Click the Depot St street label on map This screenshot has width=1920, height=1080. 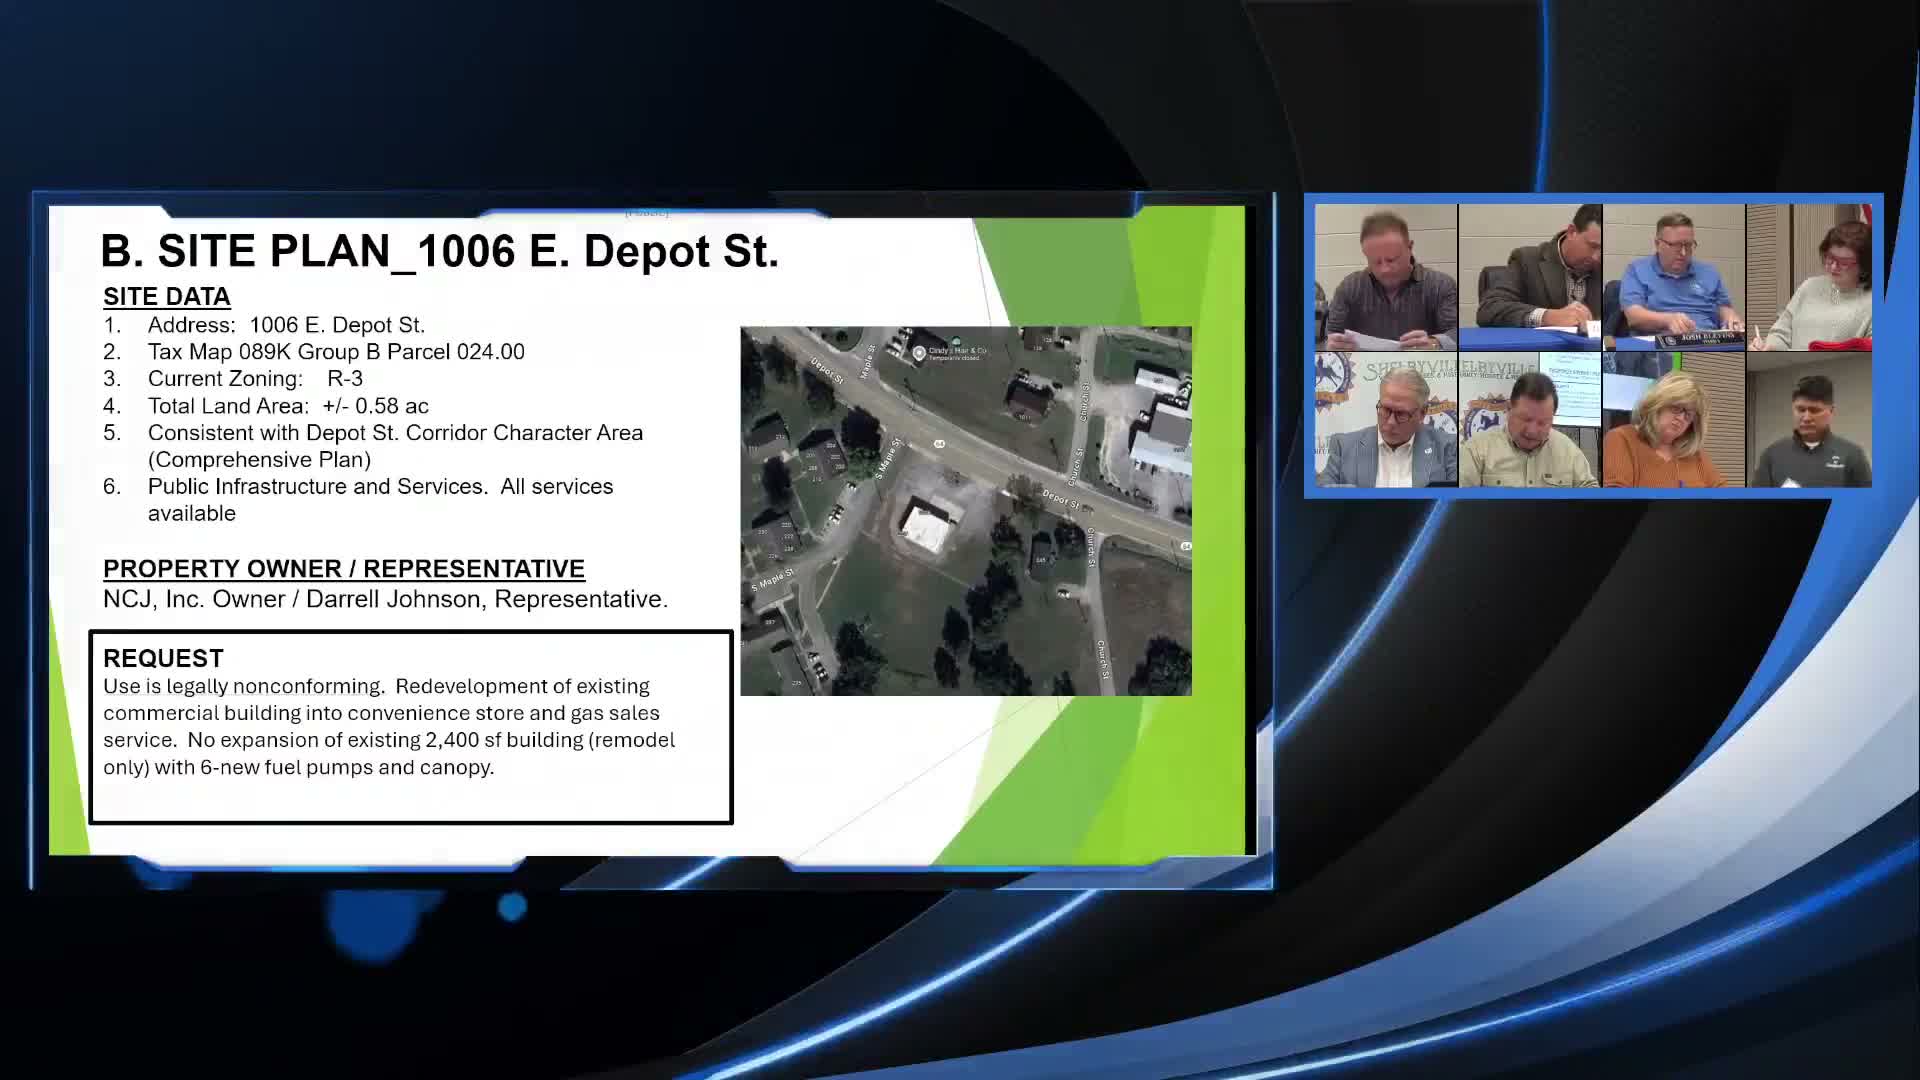(826, 372)
